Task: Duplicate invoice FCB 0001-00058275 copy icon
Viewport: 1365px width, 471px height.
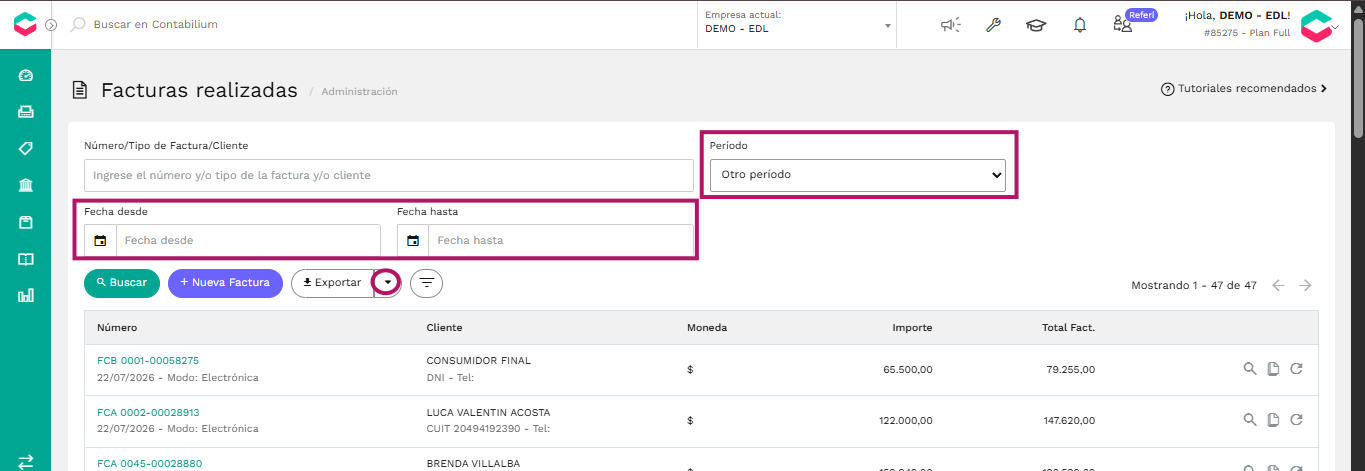Action: [x=1273, y=369]
